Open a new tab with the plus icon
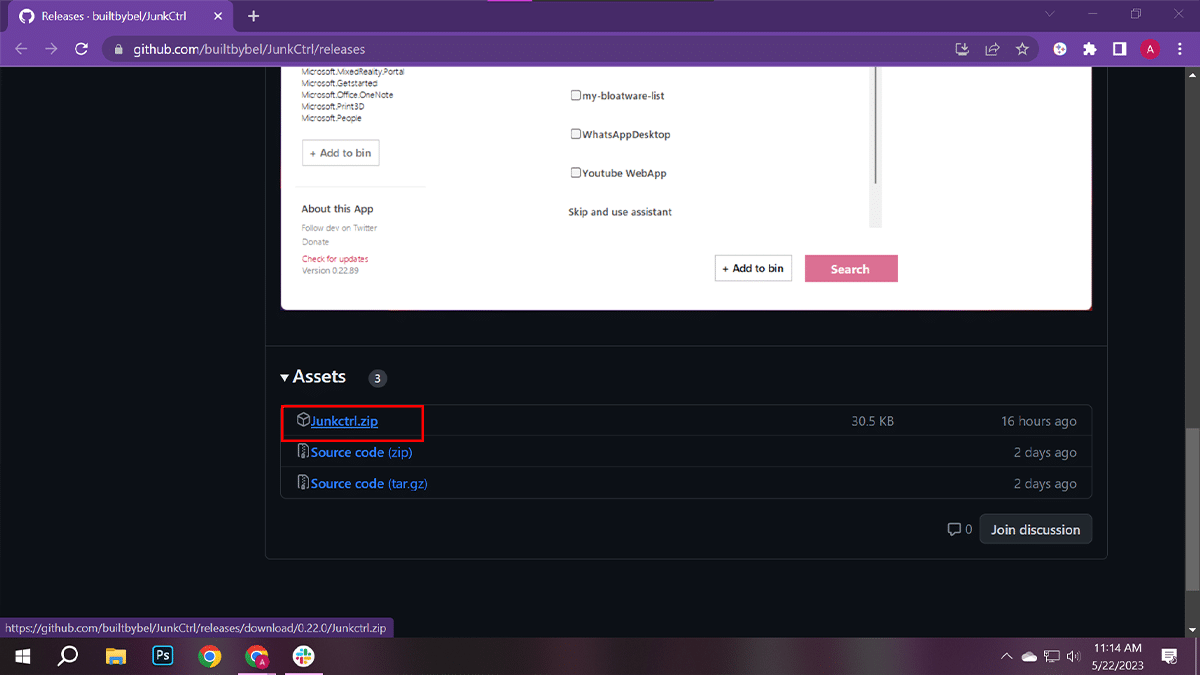Image resolution: width=1200 pixels, height=675 pixels. coord(253,16)
